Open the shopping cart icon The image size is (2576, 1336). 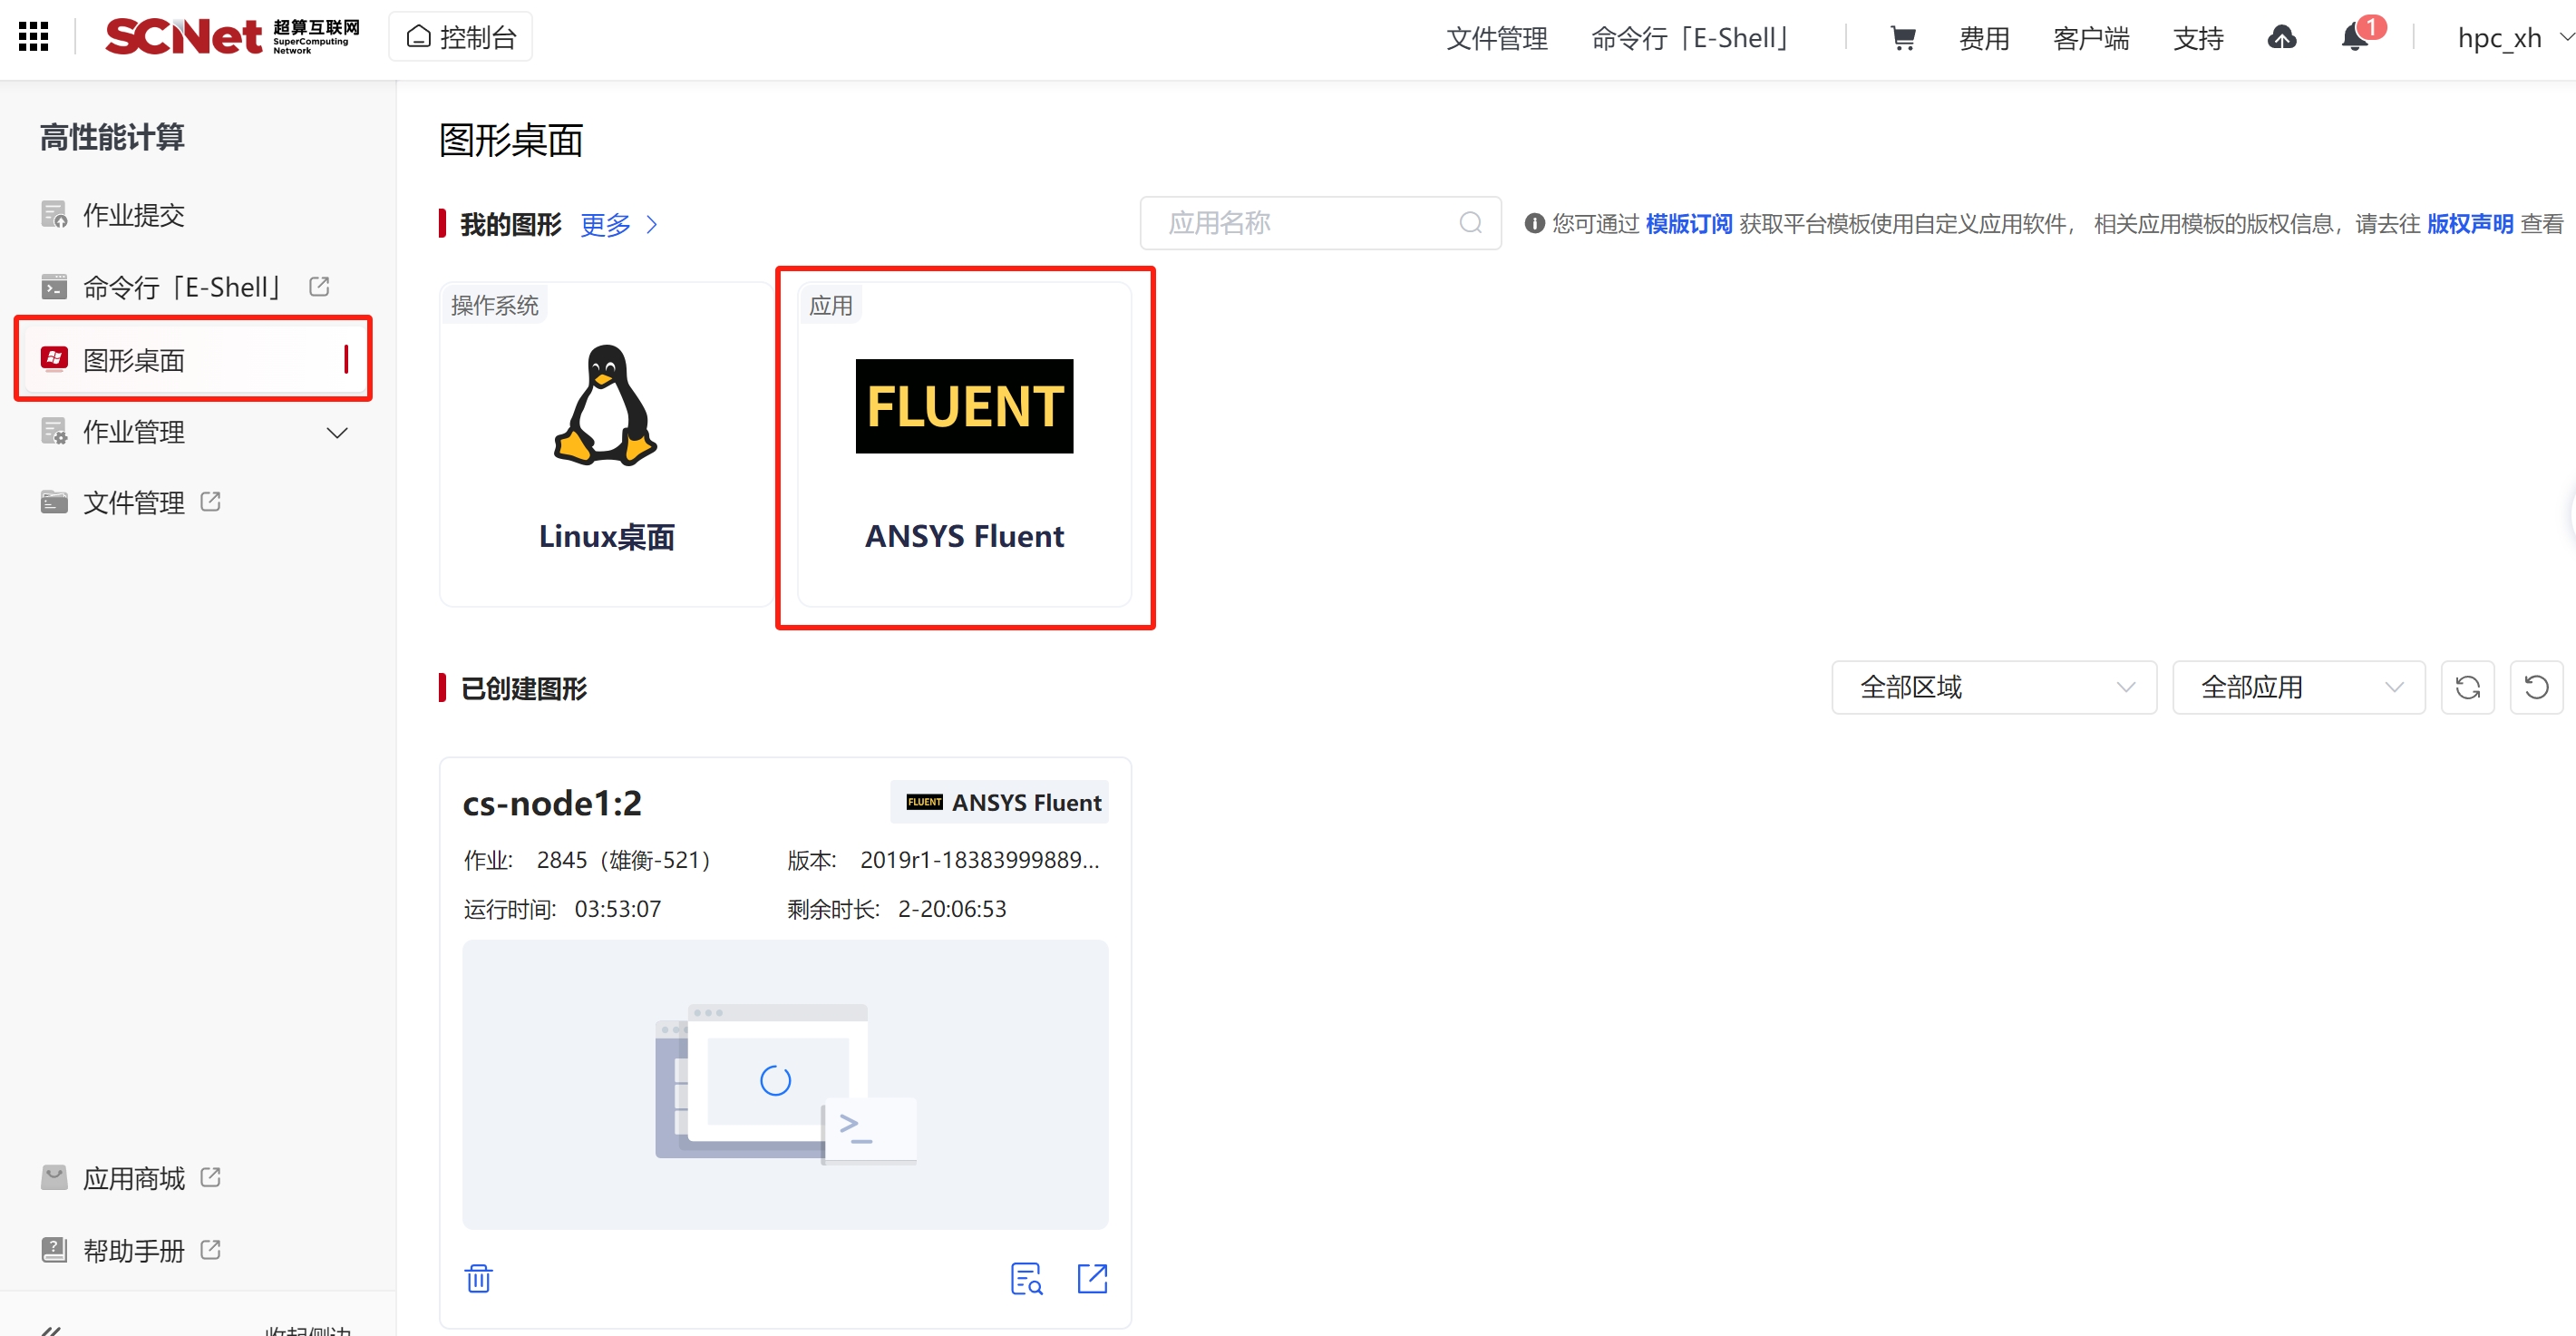click(x=1903, y=38)
